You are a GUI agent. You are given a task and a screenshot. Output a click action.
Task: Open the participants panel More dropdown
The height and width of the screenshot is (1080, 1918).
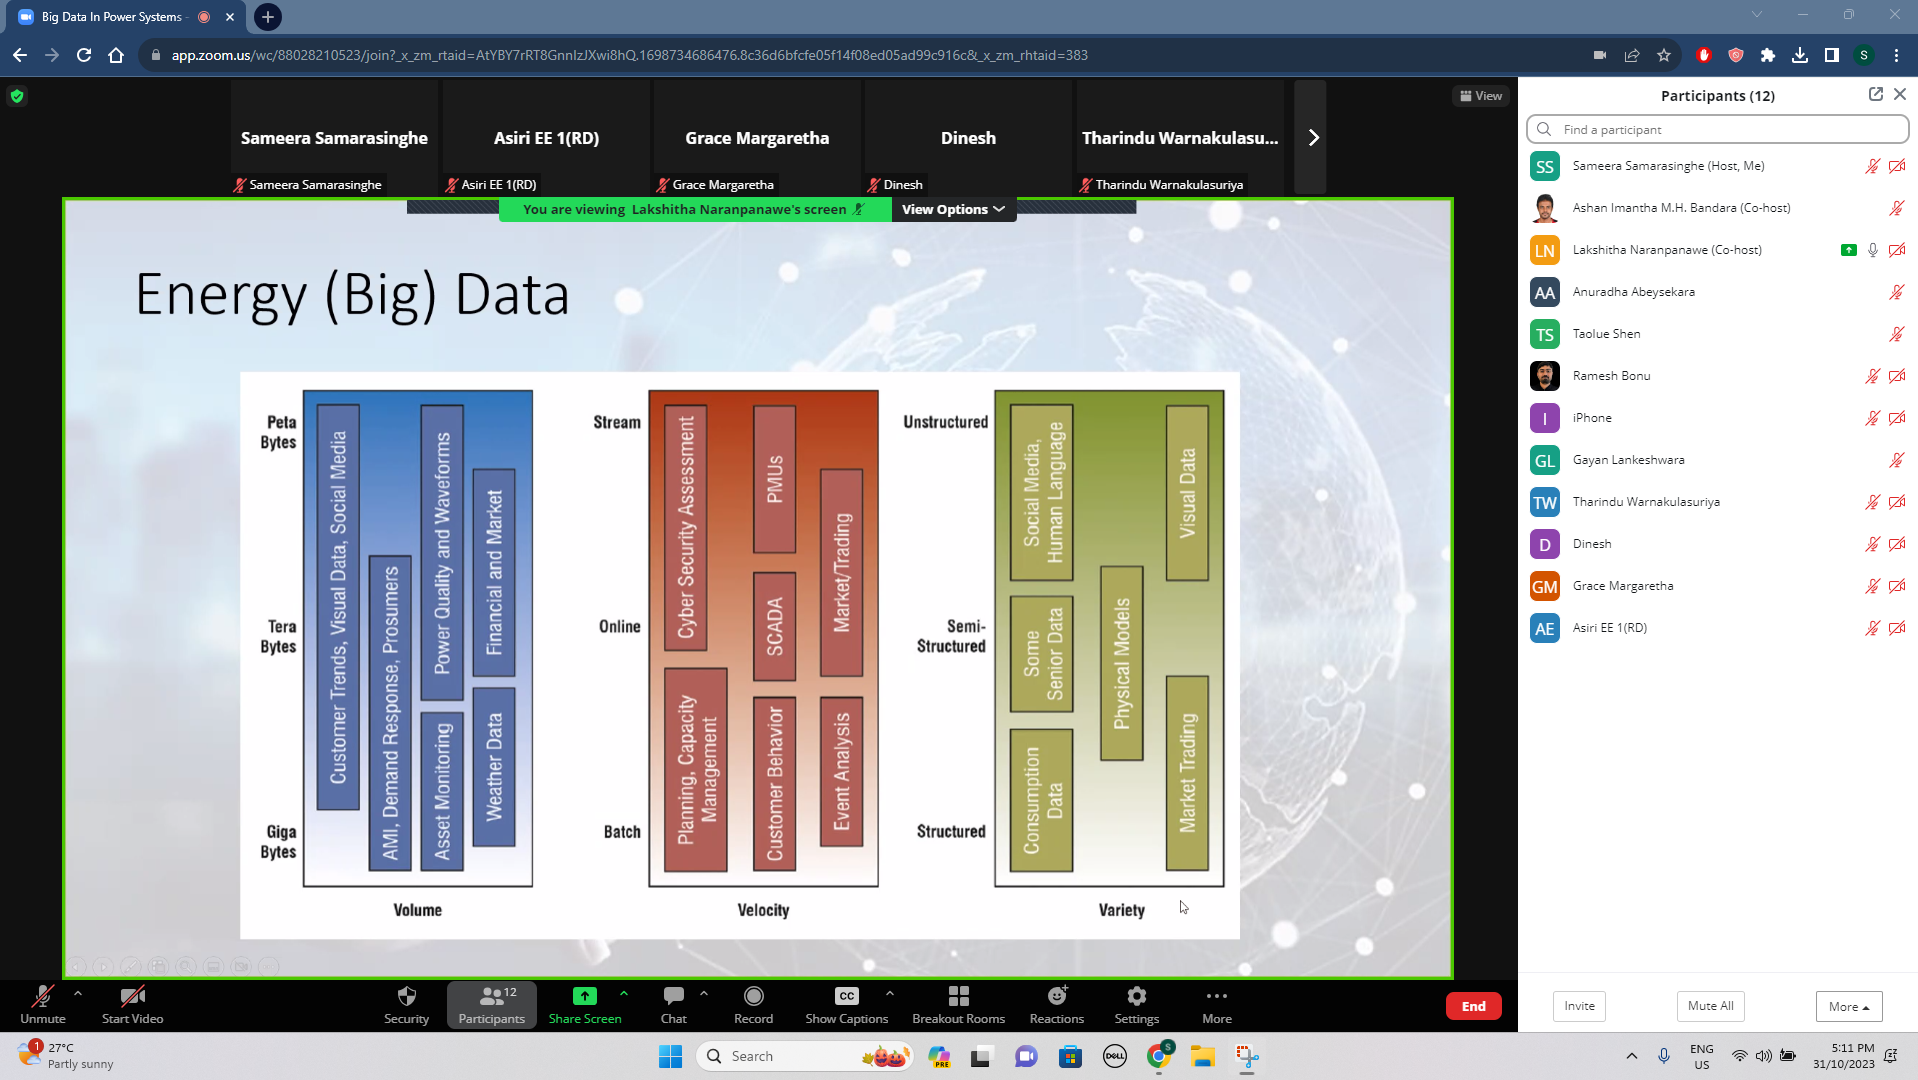pos(1848,1006)
